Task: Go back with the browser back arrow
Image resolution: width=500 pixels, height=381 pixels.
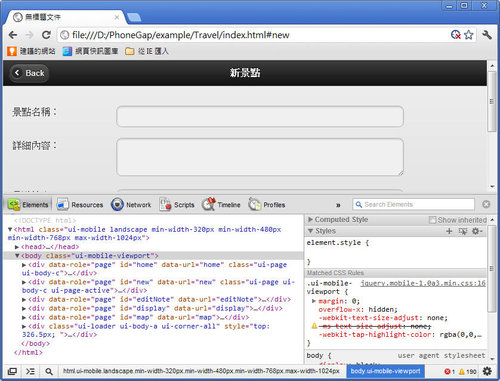Action: 13,35
